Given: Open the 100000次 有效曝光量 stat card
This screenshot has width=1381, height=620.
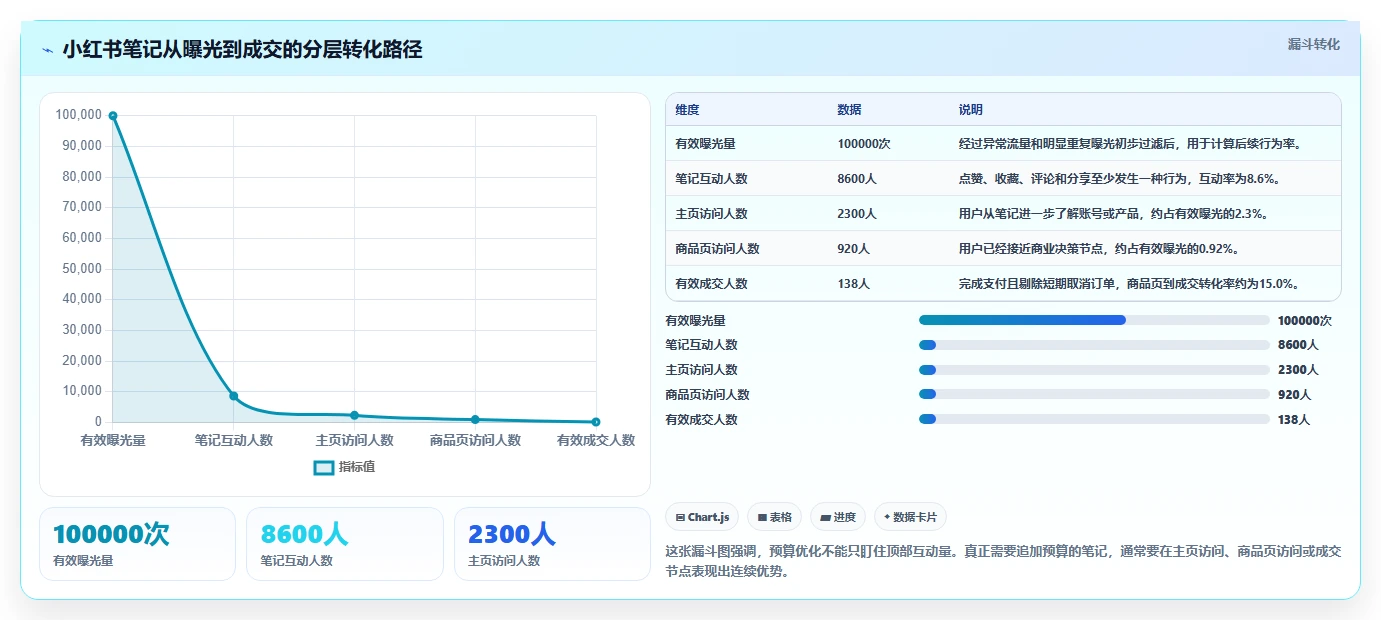Looking at the screenshot, I should (137, 544).
